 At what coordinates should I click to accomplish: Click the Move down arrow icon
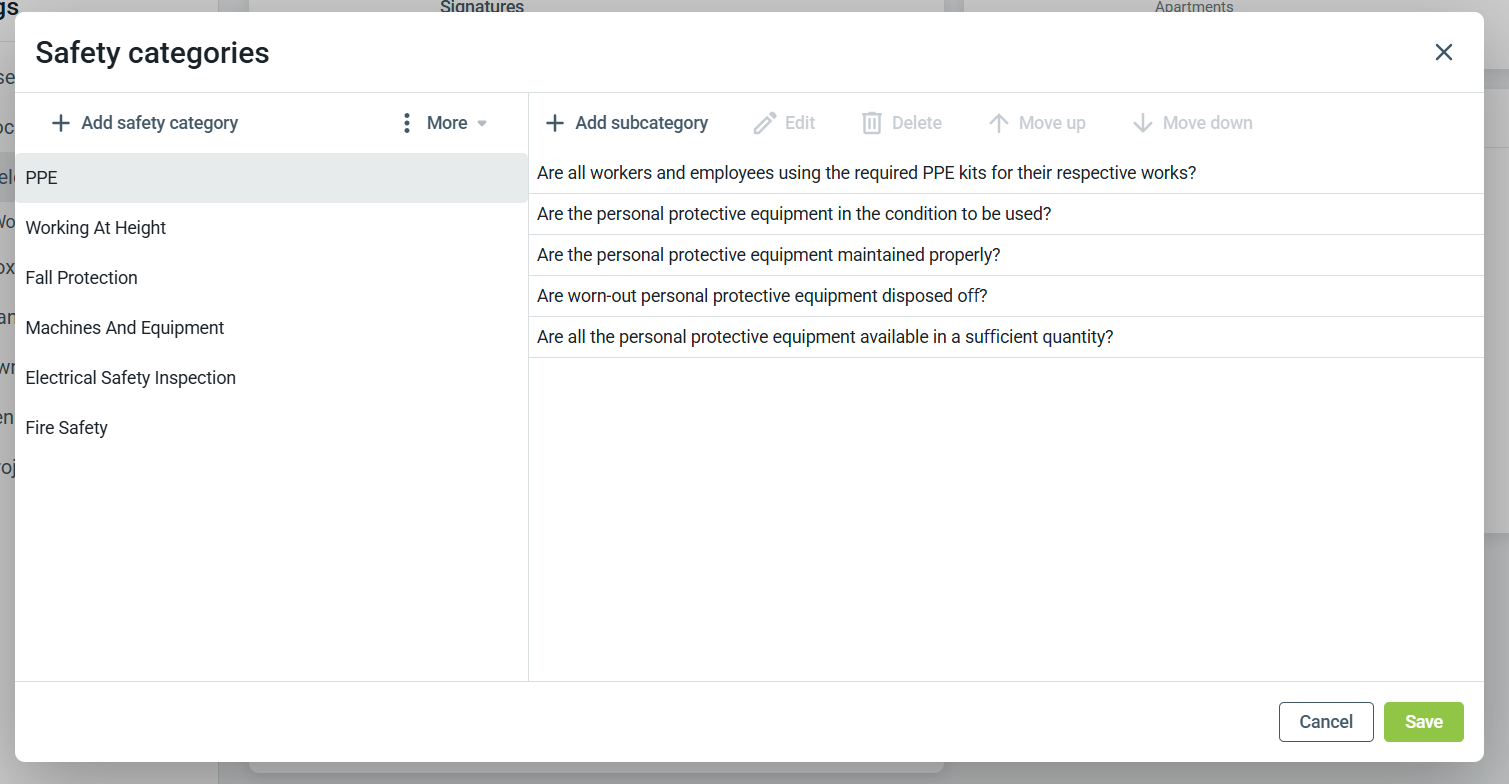[x=1142, y=123]
